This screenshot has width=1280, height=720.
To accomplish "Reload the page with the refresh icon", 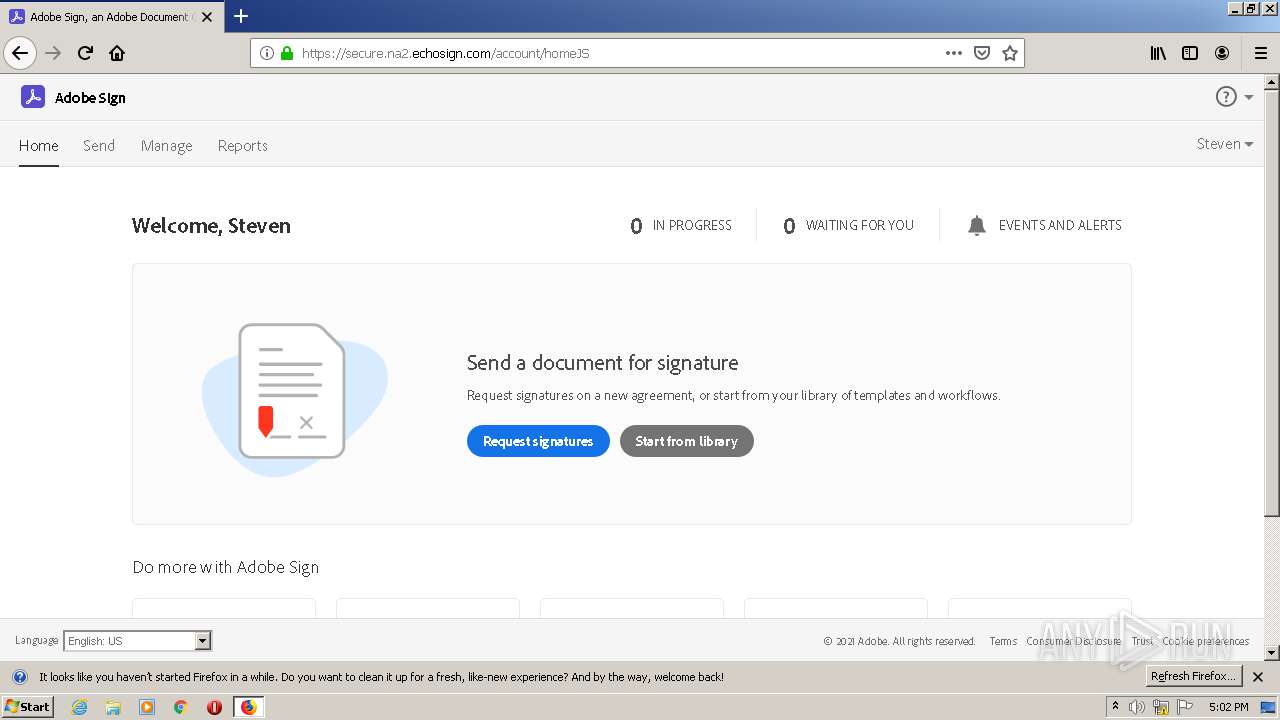I will point(85,53).
